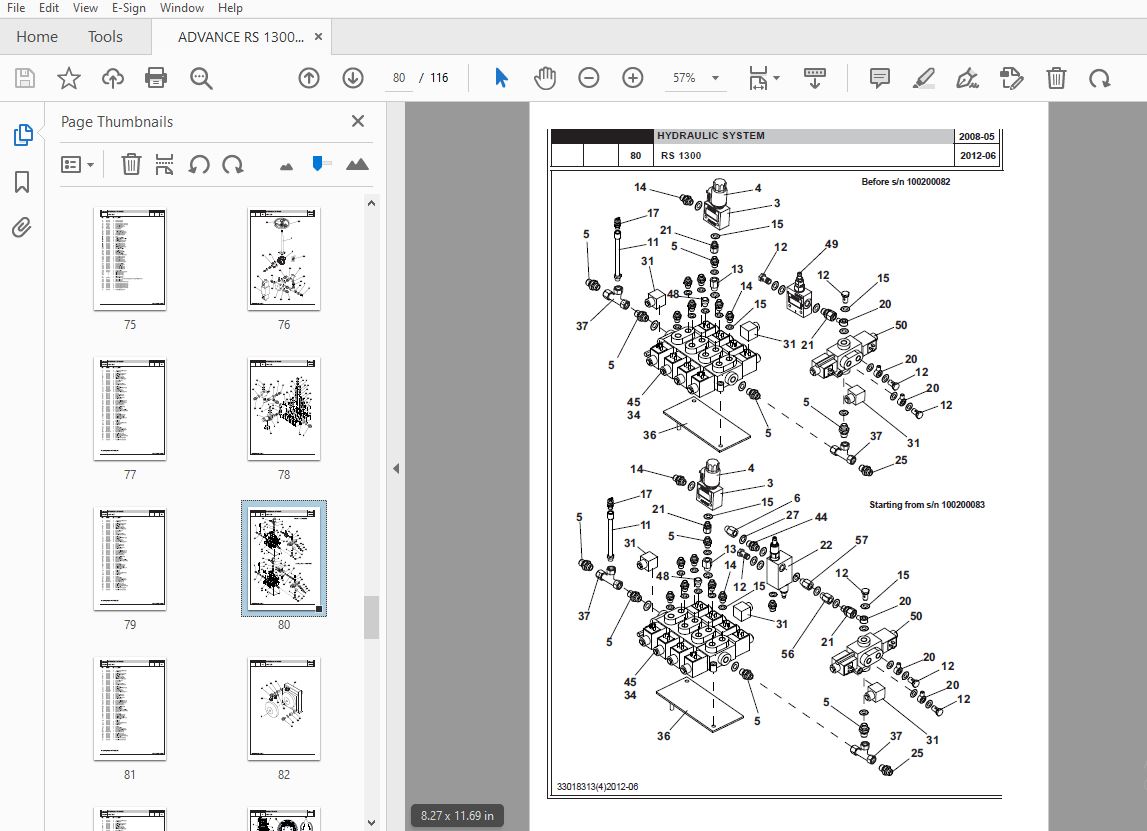Zoom out with minus icon
This screenshot has width=1147, height=831.
pyautogui.click(x=589, y=78)
